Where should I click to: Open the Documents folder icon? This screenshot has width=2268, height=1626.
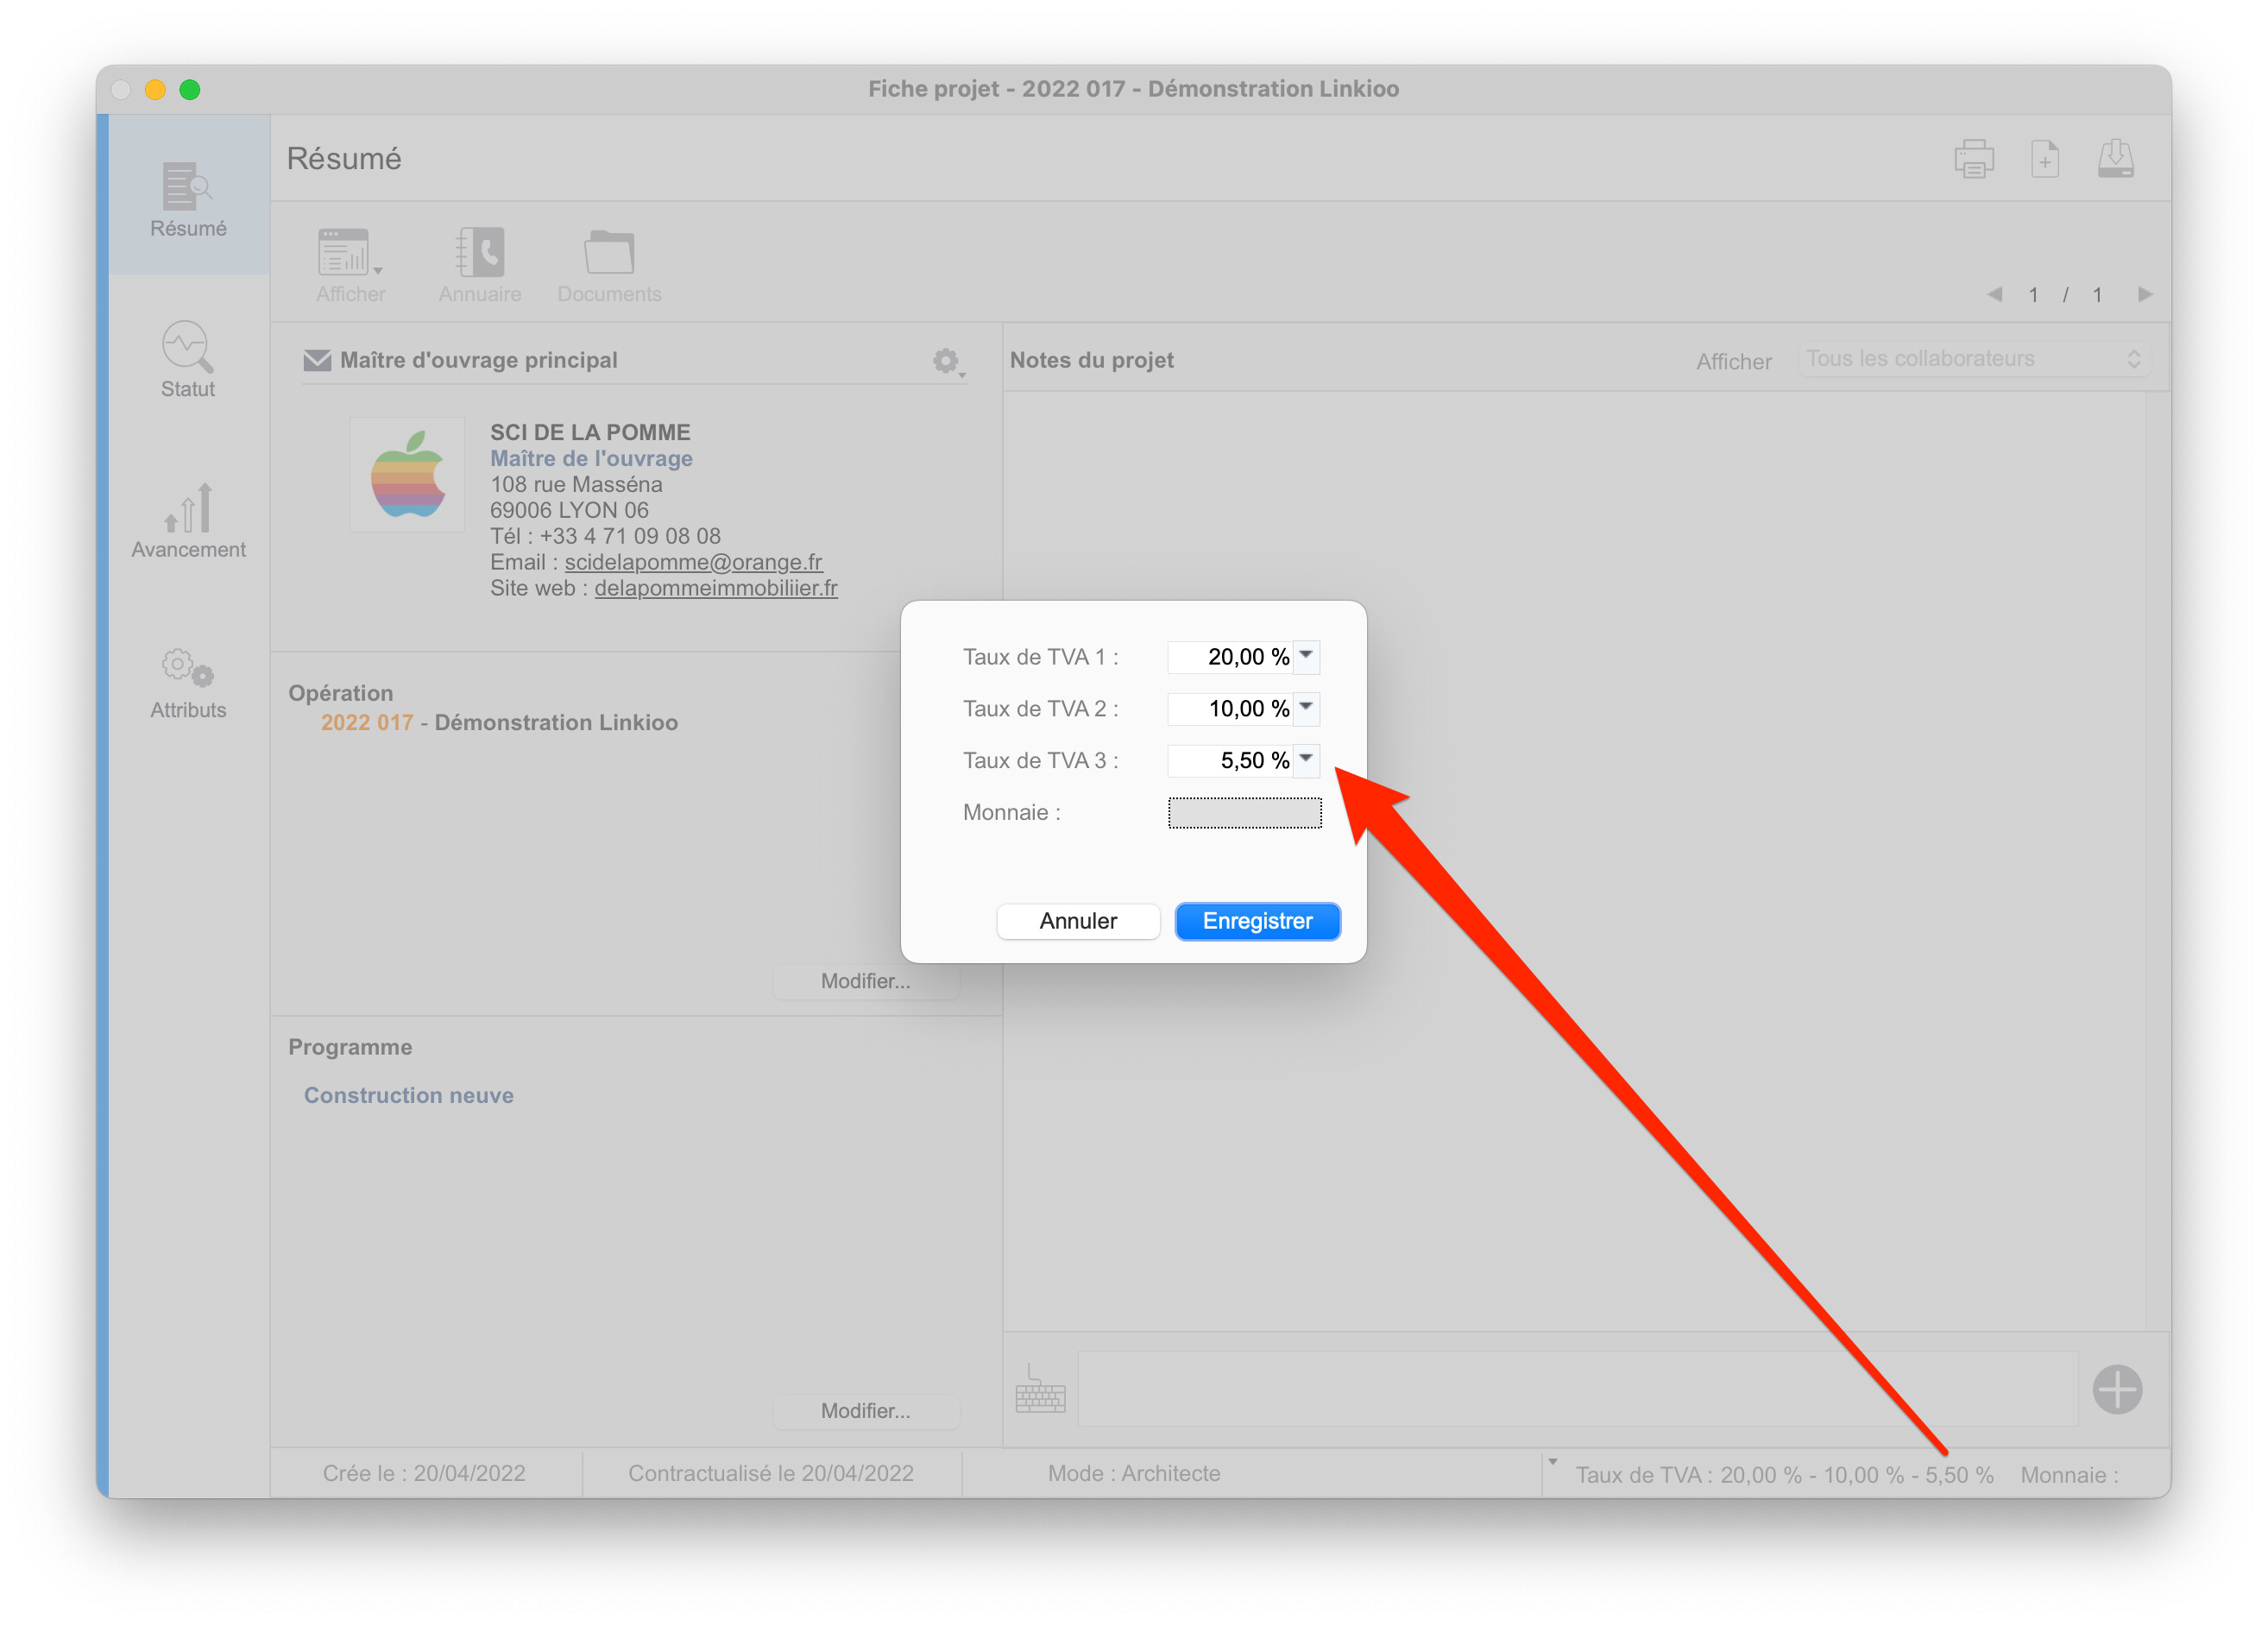tap(609, 265)
